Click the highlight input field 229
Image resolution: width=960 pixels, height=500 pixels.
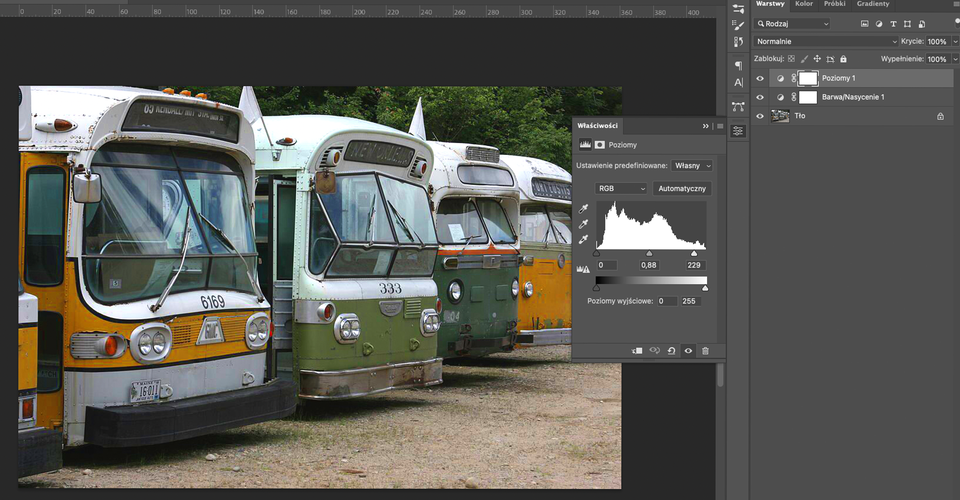[x=694, y=265]
